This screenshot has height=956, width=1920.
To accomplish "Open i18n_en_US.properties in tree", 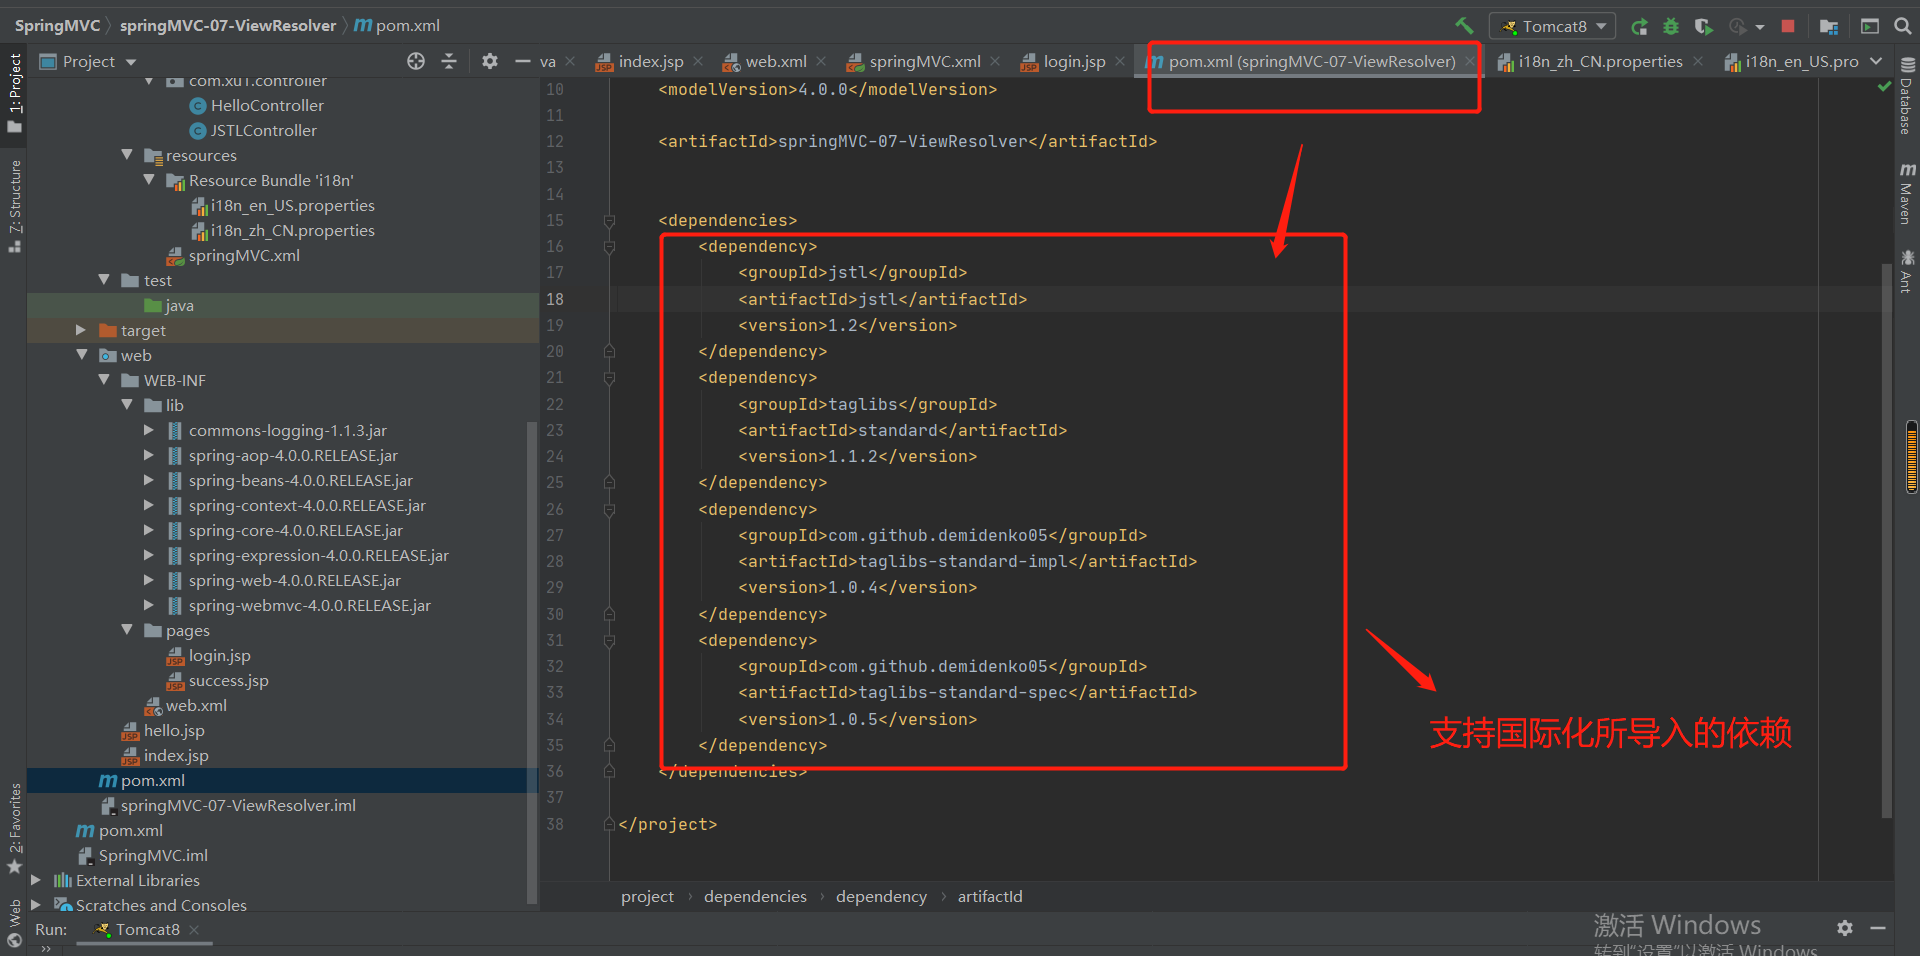I will [x=292, y=205].
